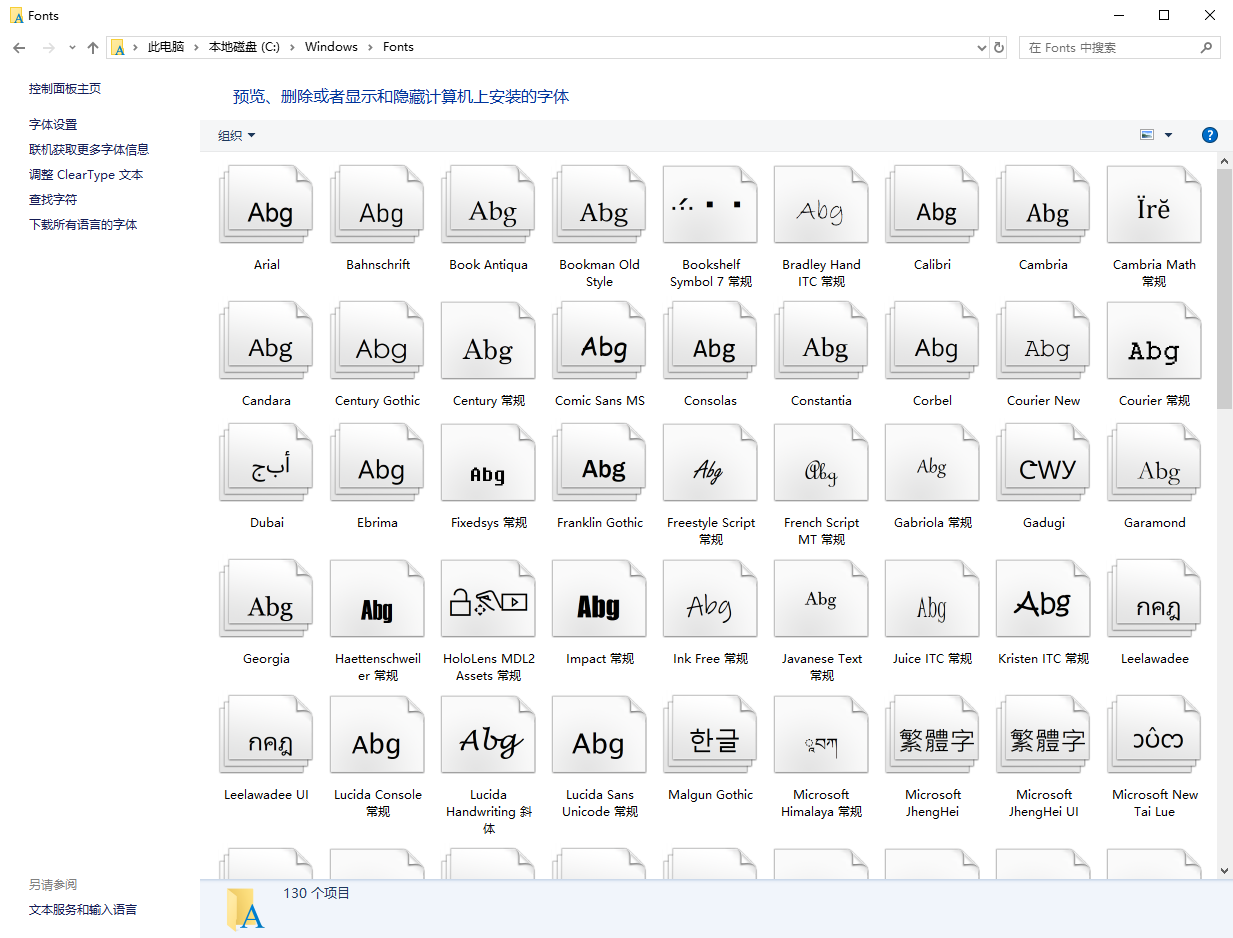This screenshot has height=938, width=1233.
Task: Click the back navigation arrow
Action: tap(18, 47)
